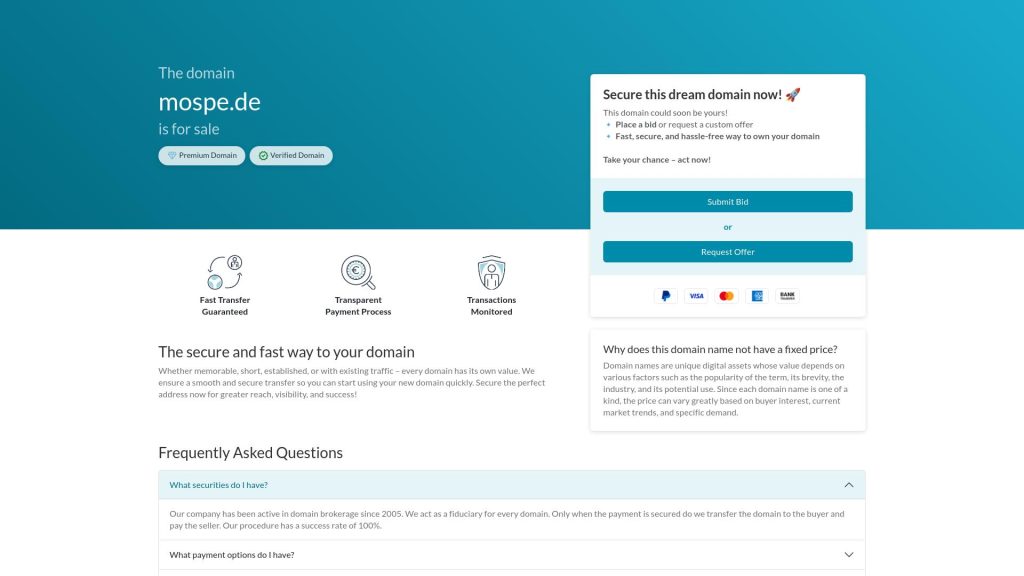Click the Visa card icon
This screenshot has height=576, width=1024.
pyautogui.click(x=696, y=296)
